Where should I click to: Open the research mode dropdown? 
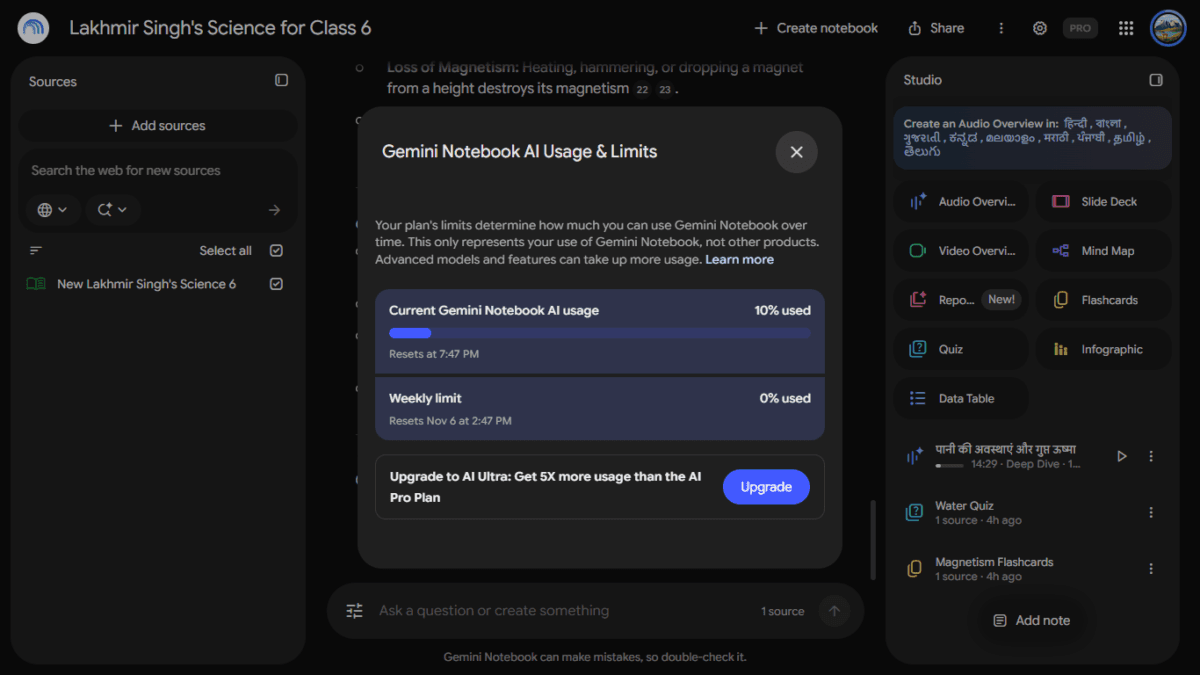113,210
